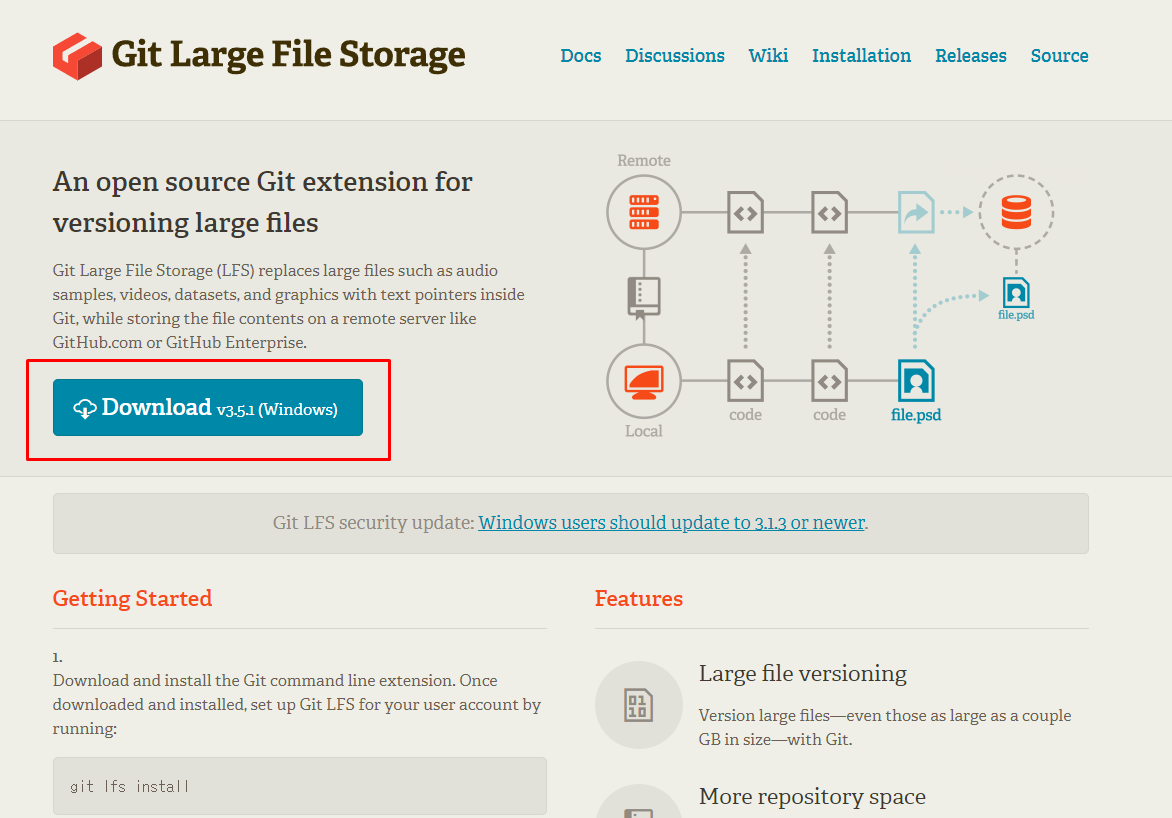The image size is (1172, 818).
Task: Open the Docs navigation link
Action: point(581,56)
